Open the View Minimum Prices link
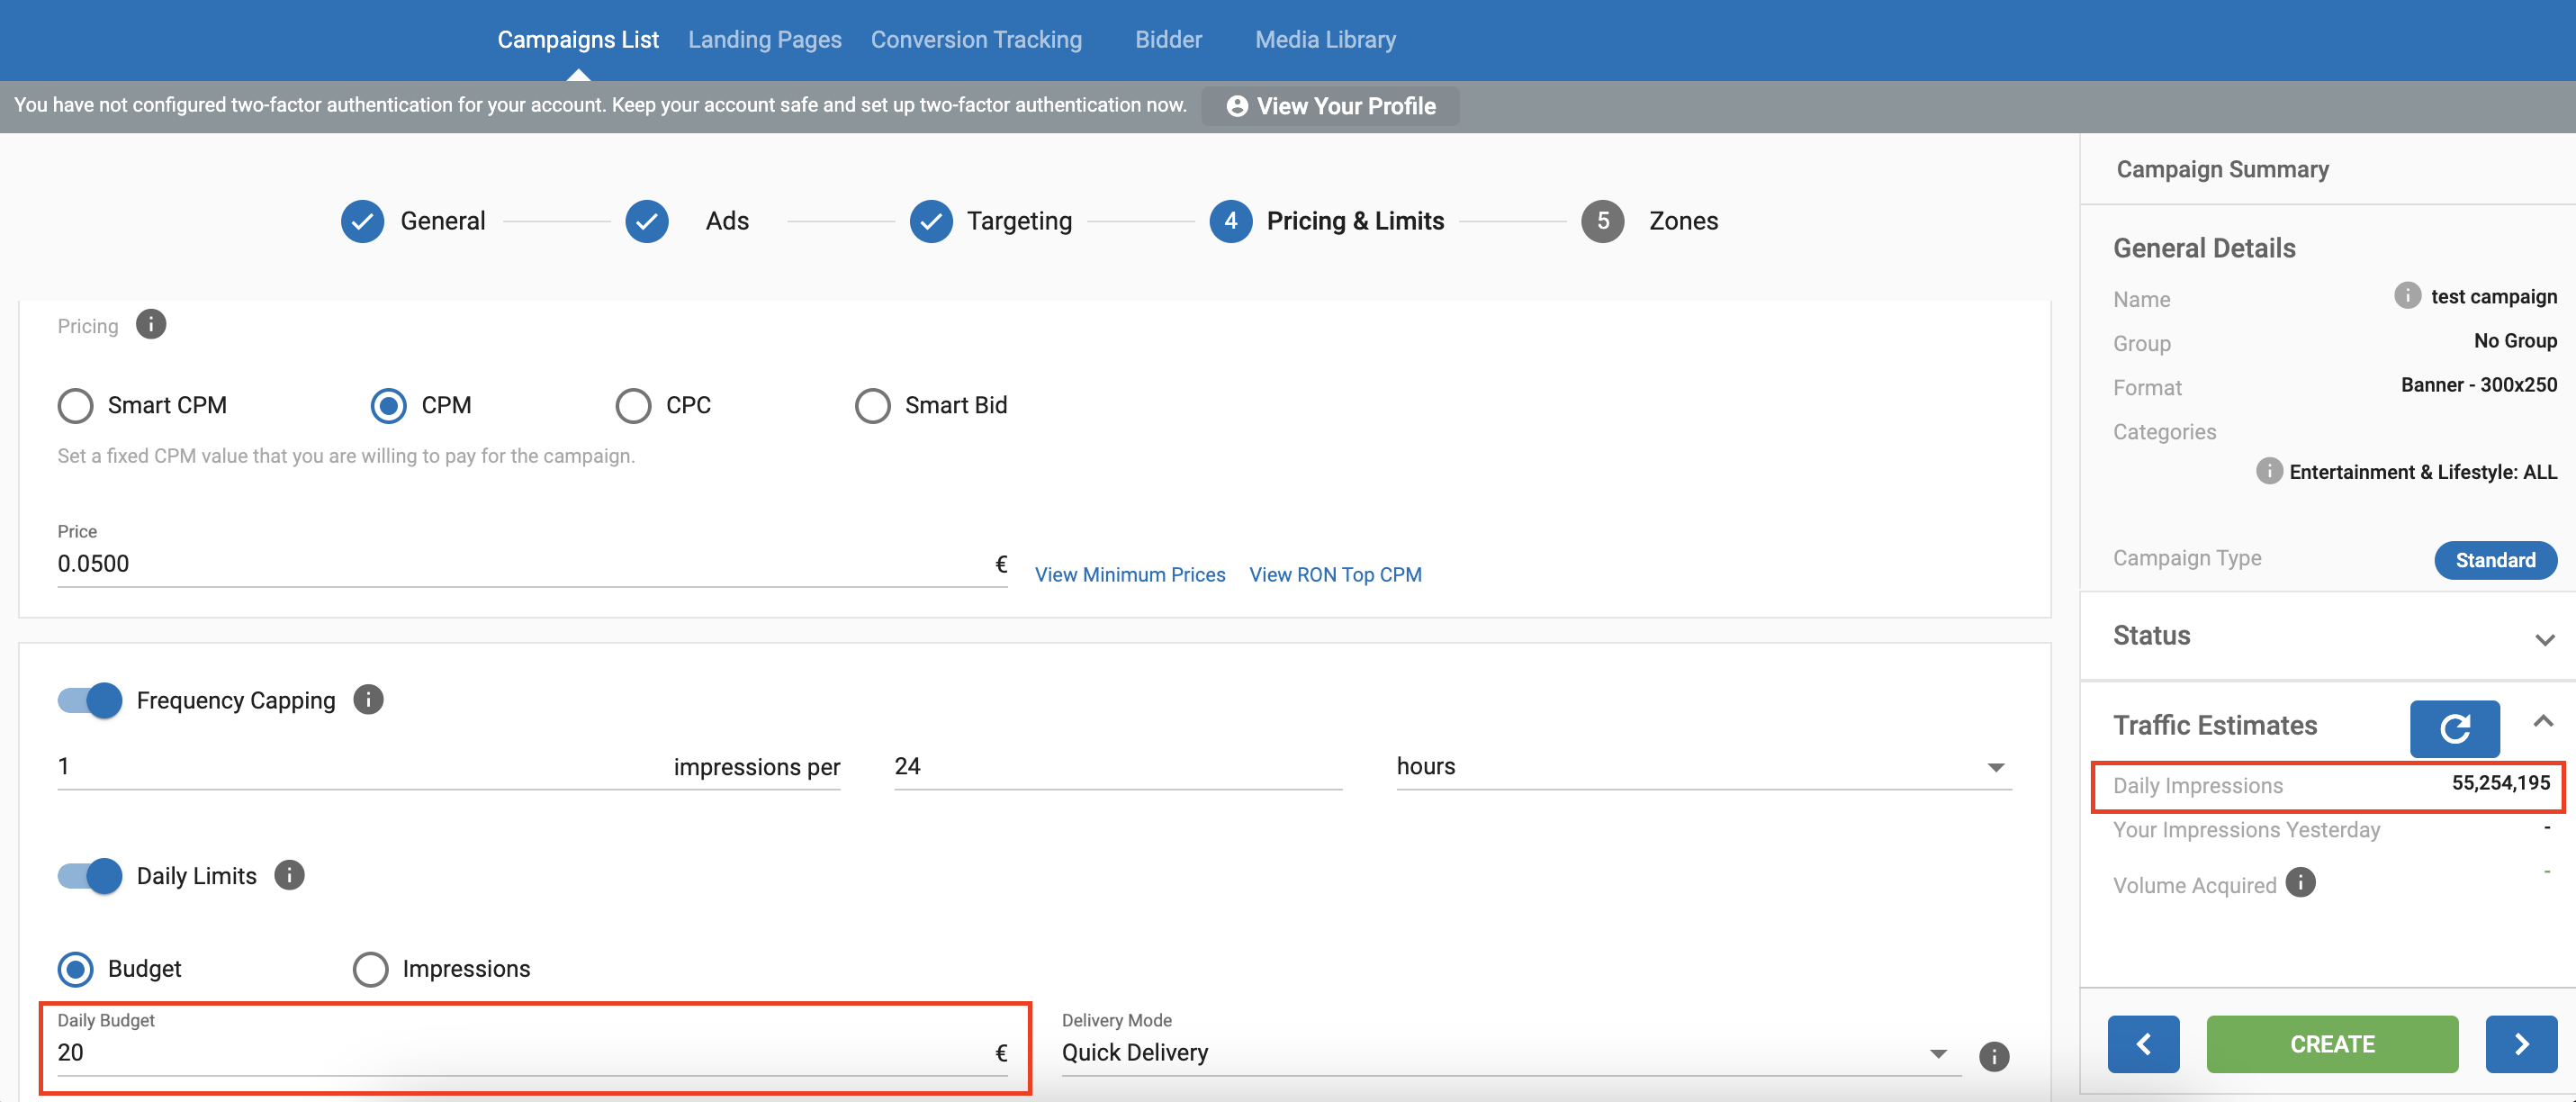The width and height of the screenshot is (2576, 1102). tap(1129, 575)
